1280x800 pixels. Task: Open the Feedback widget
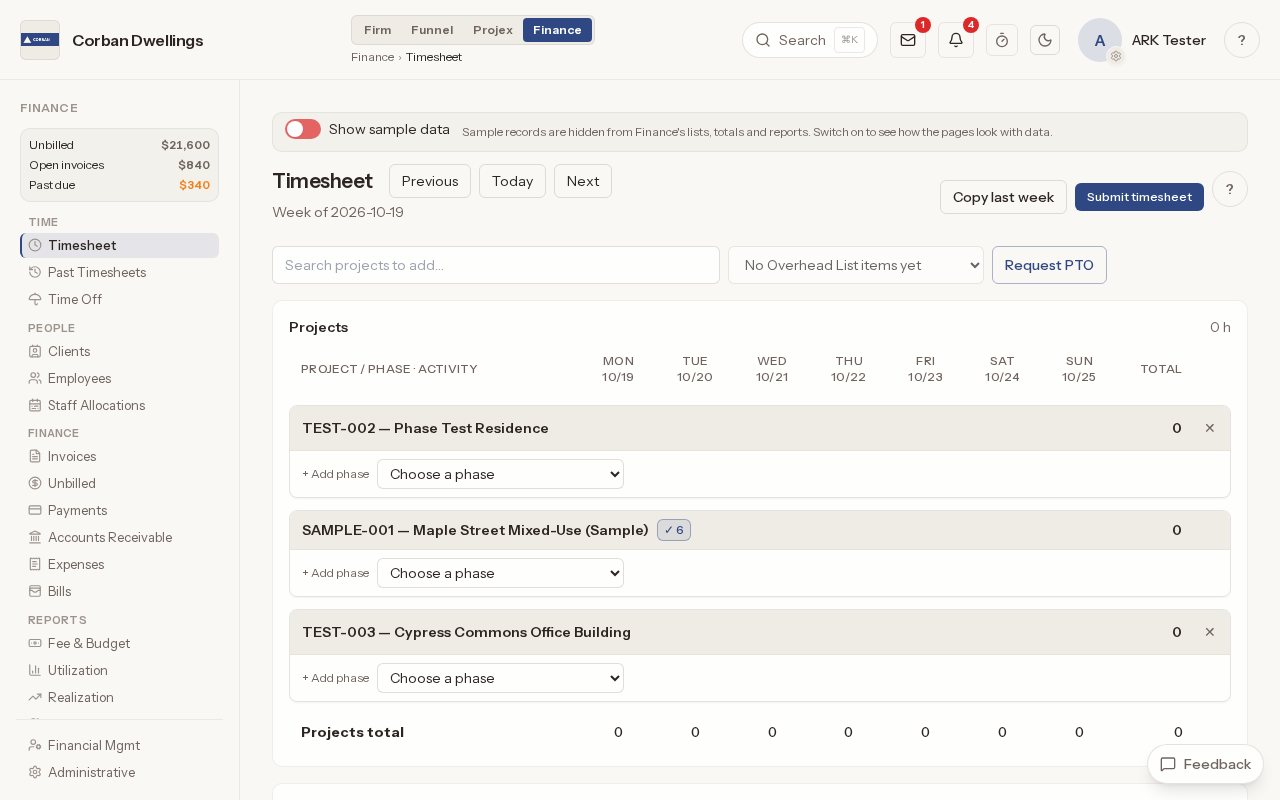pos(1205,764)
